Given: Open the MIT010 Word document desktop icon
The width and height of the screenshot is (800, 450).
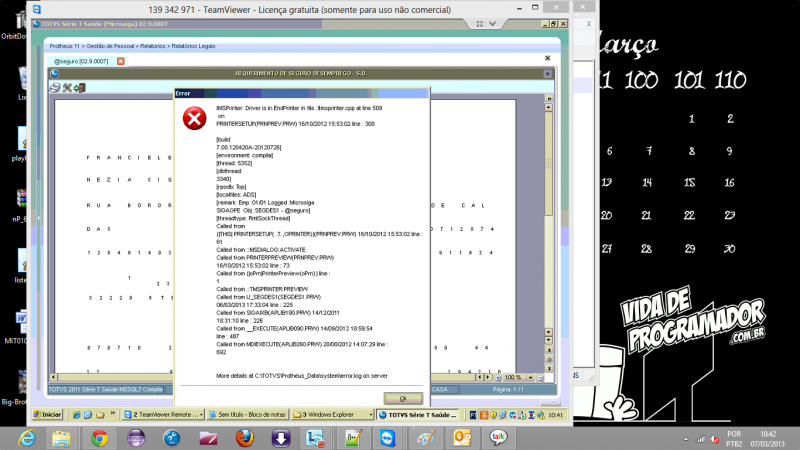Looking at the screenshot, I should (19, 327).
